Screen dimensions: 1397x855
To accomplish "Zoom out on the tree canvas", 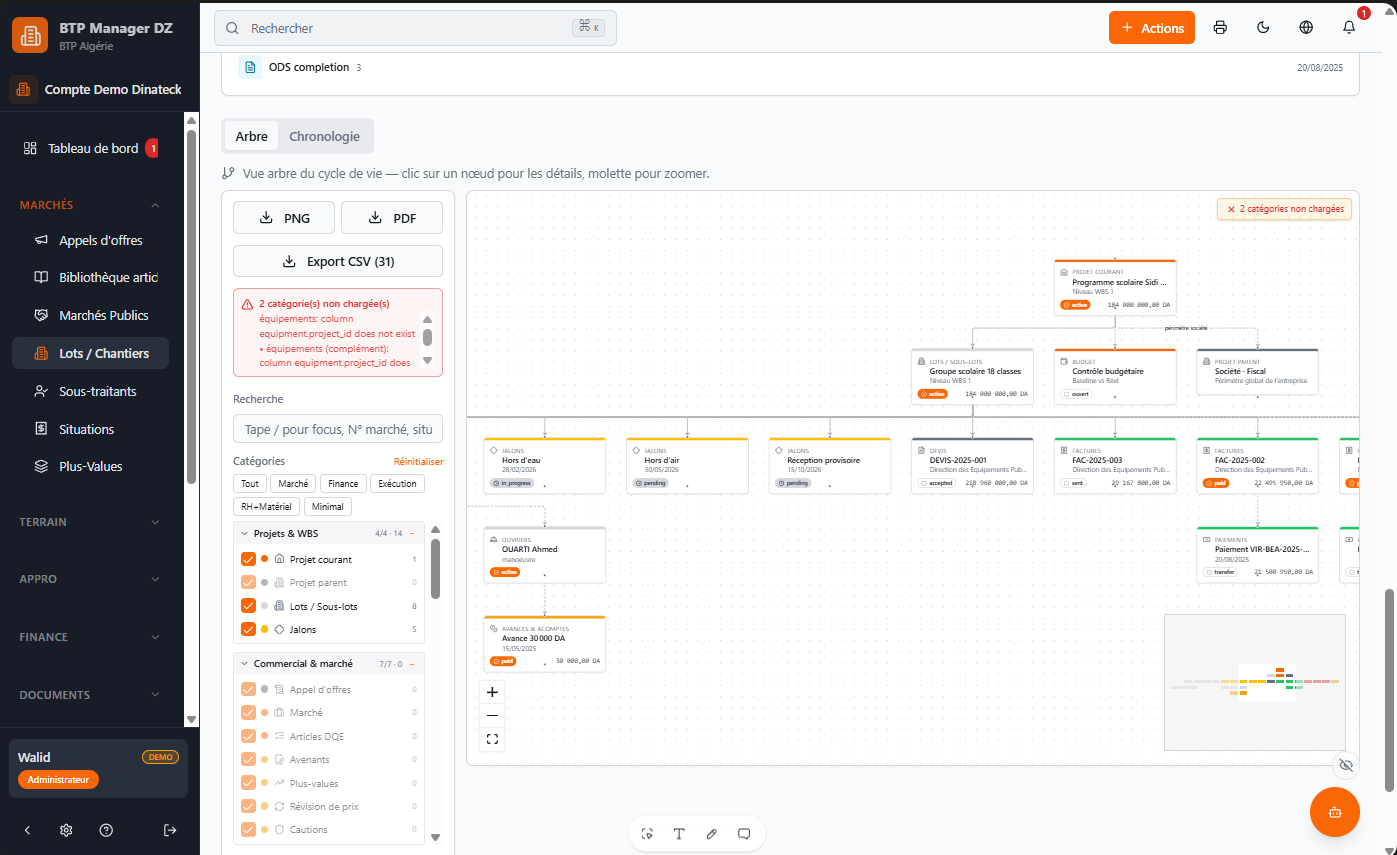I will (x=491, y=715).
